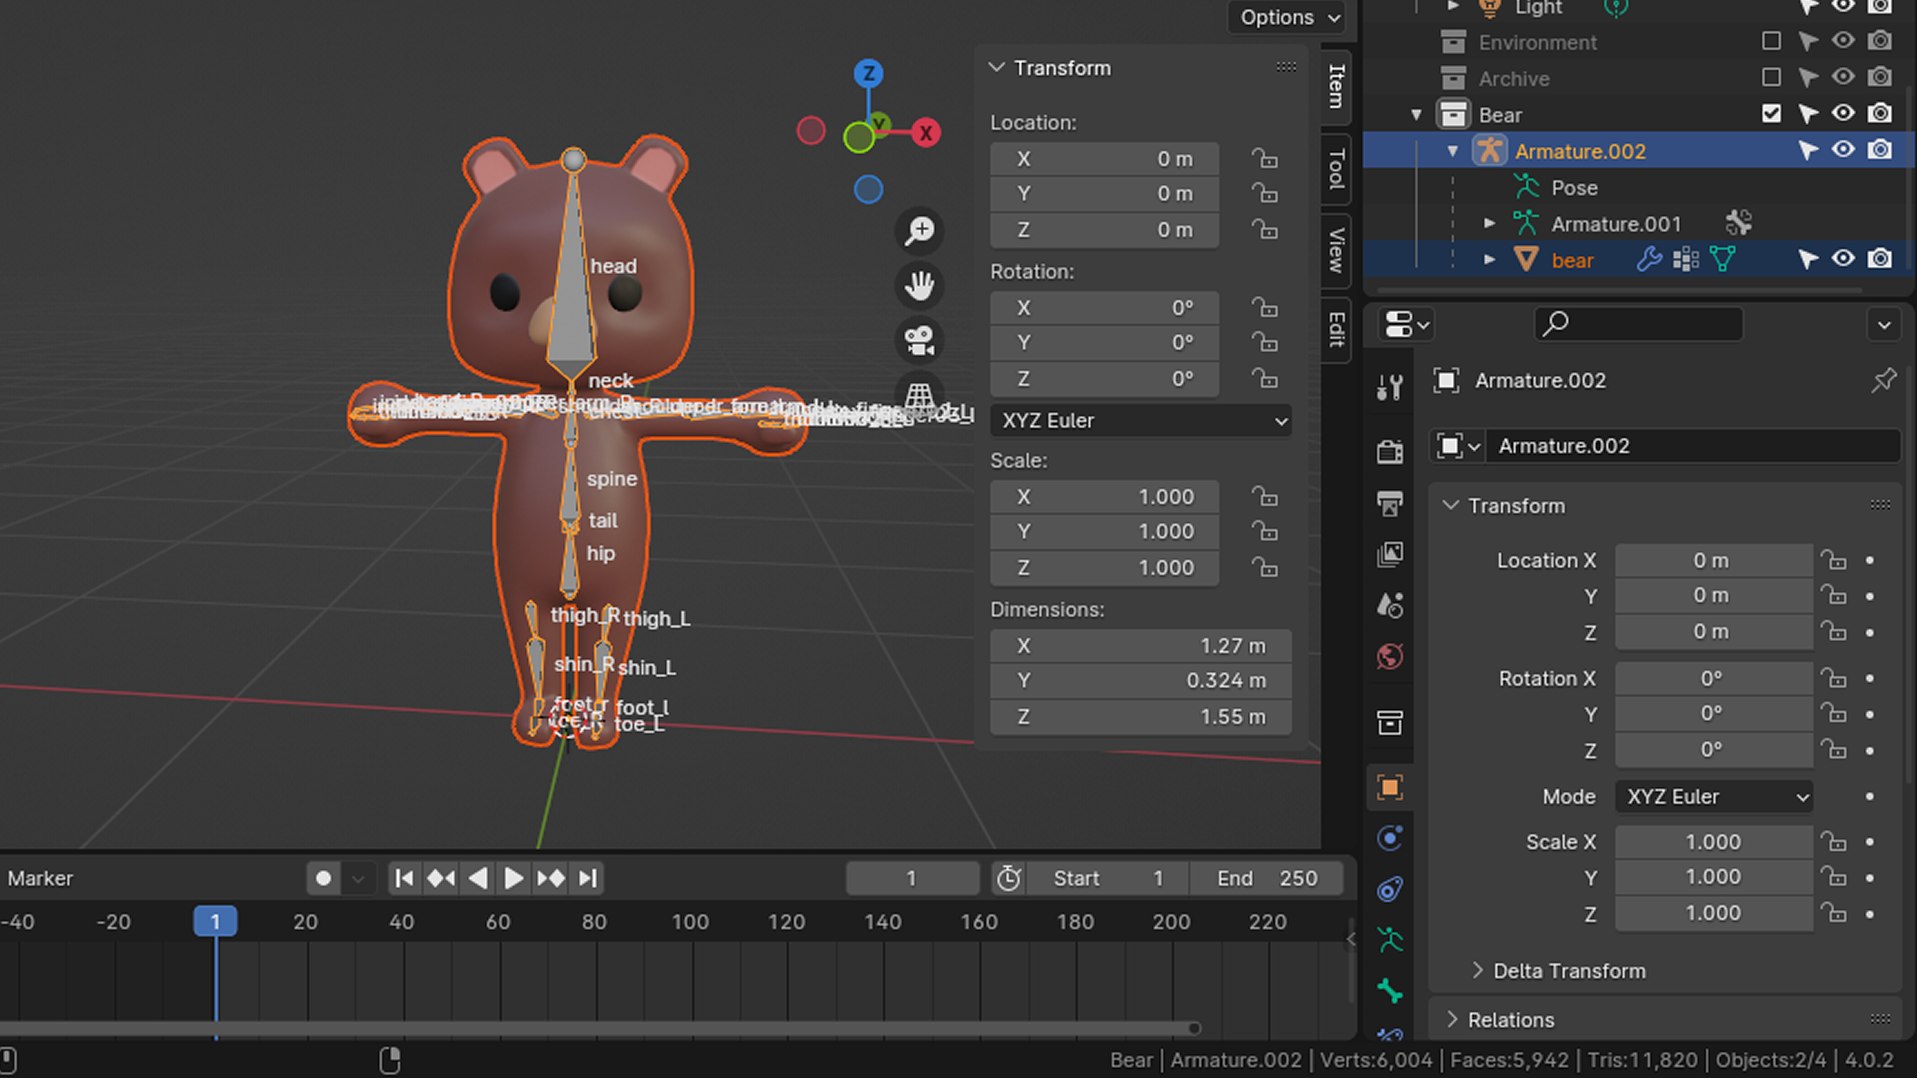Collapse the Bear collection tree
This screenshot has height=1080, width=1920.
point(1416,115)
